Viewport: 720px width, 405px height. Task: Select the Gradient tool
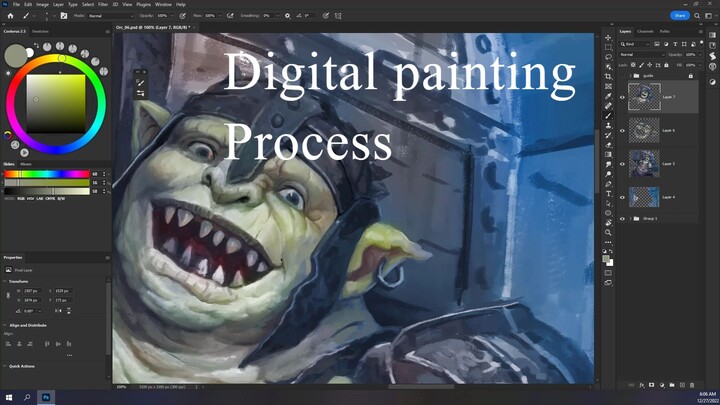pos(608,154)
